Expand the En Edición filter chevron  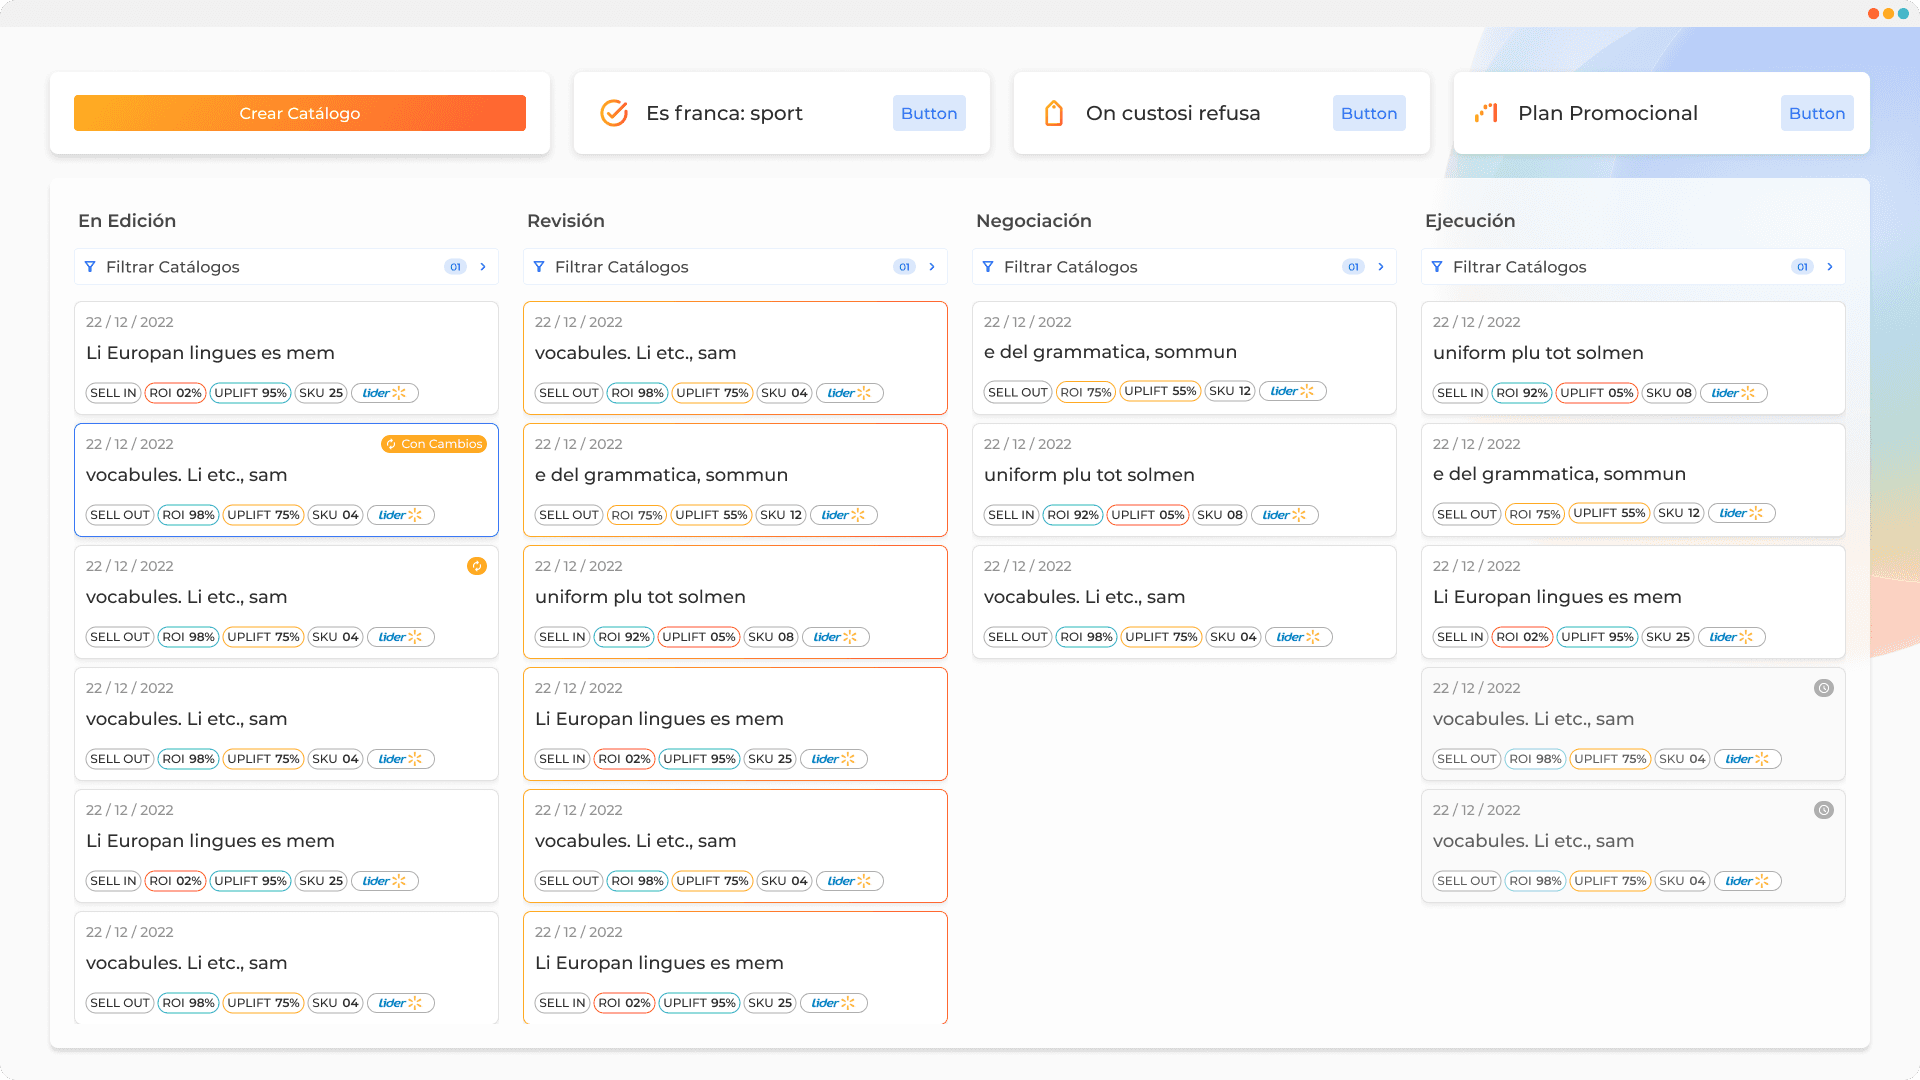coord(483,267)
